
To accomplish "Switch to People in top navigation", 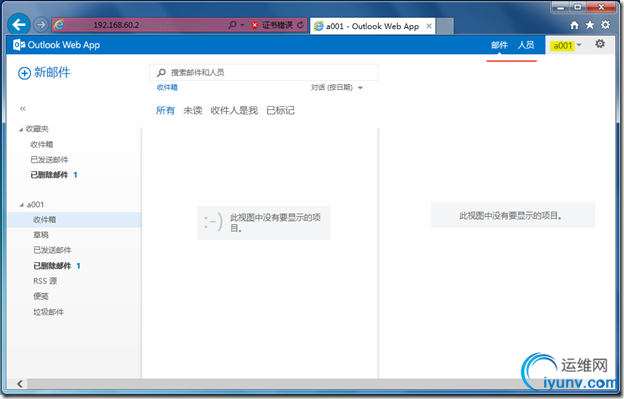I will pyautogui.click(x=526, y=45).
